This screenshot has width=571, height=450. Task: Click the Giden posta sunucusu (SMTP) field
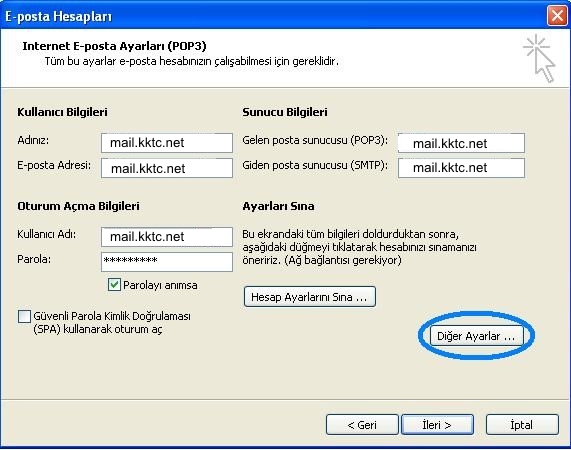point(461,168)
